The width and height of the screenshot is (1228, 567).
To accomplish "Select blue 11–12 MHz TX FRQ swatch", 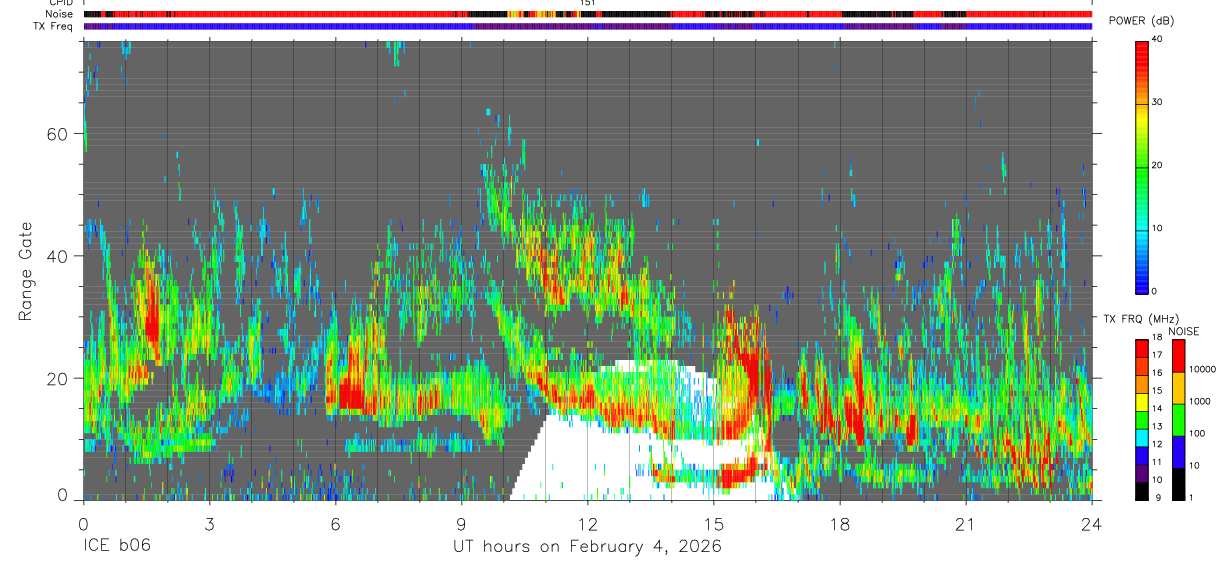I will pyautogui.click(x=1142, y=456).
